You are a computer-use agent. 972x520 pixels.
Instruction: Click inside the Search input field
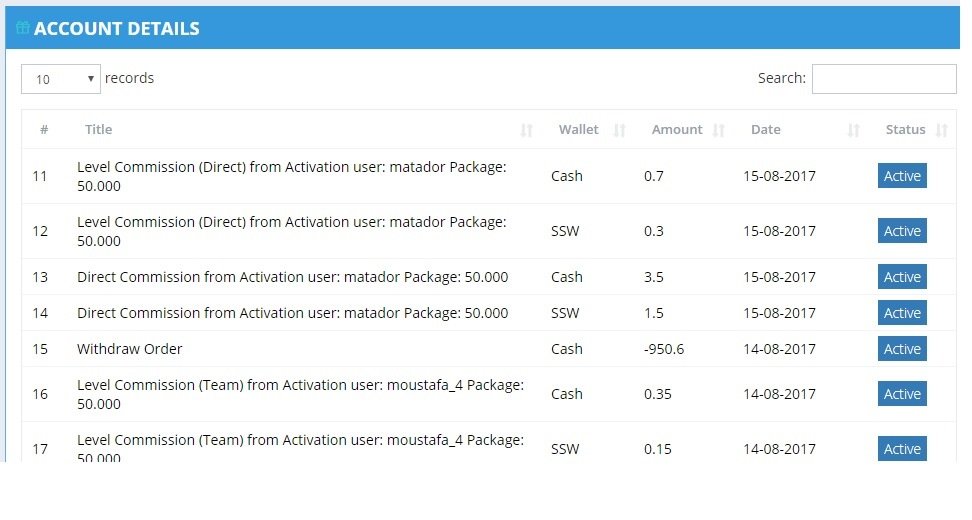coord(884,79)
